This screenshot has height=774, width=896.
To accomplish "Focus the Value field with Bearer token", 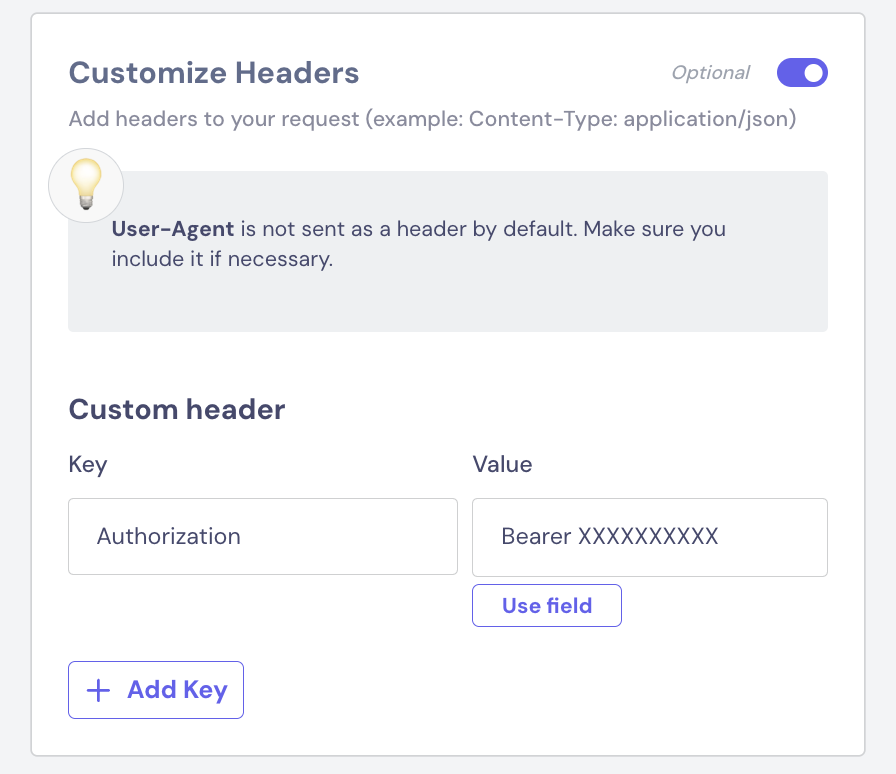I will click(x=650, y=537).
